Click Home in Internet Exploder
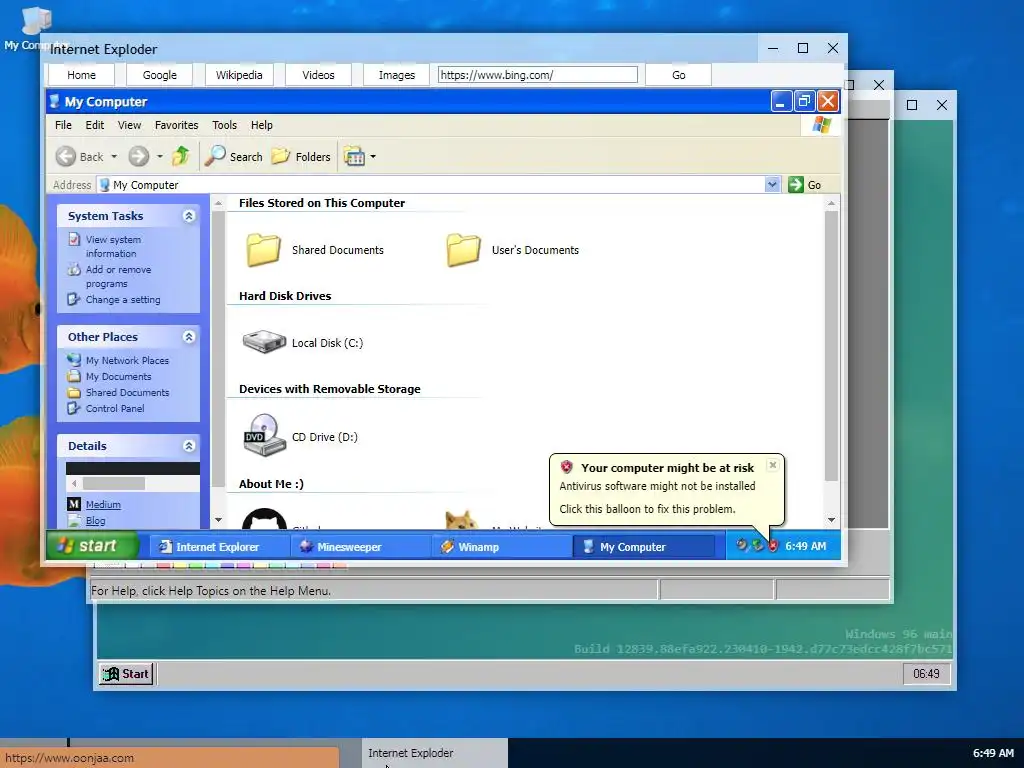This screenshot has width=1024, height=768. pos(82,75)
